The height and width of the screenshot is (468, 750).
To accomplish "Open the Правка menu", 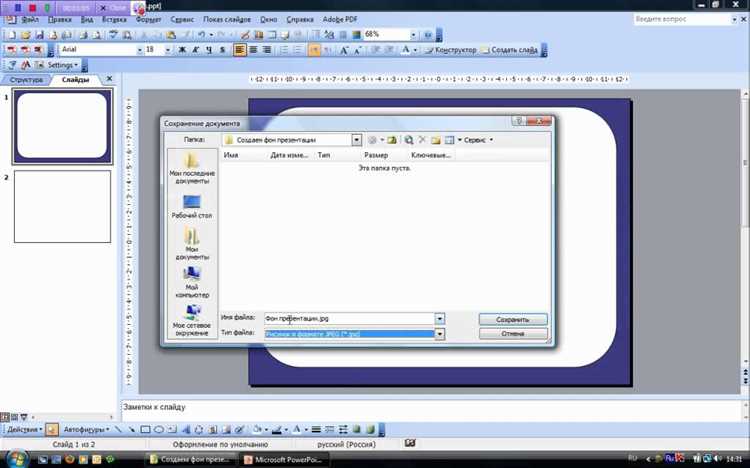I will [60, 20].
